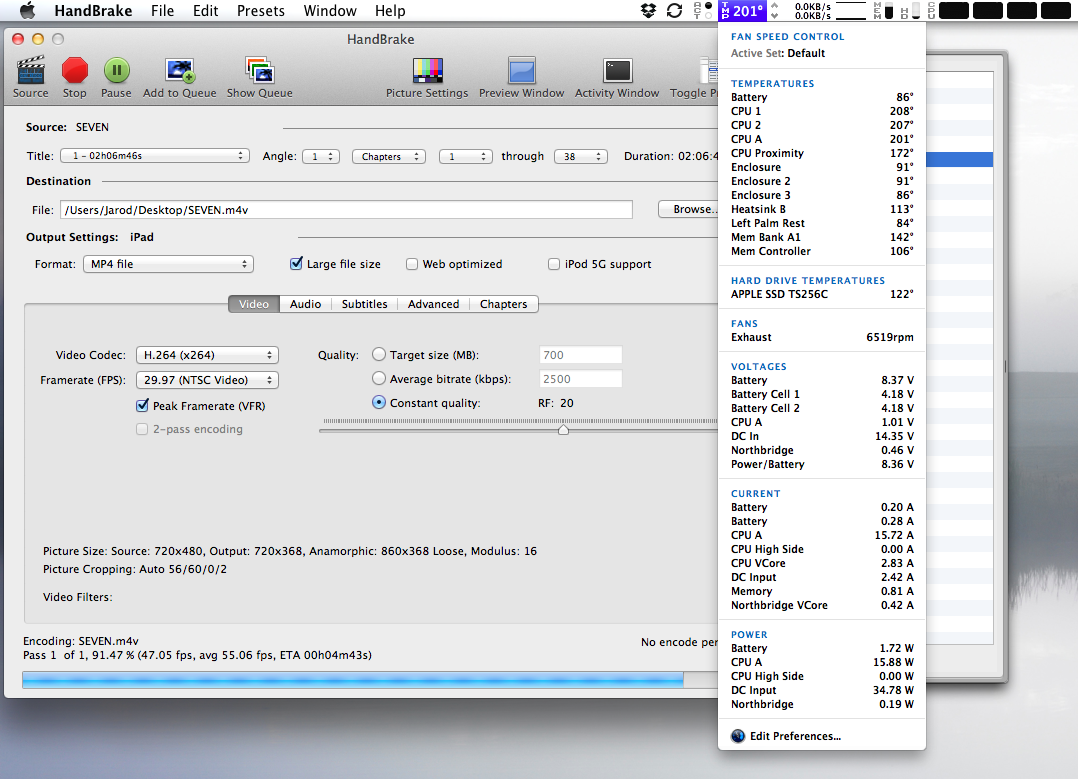Viewport: 1078px width, 779px height.
Task: Open the HandBrake application menu
Action: pyautogui.click(x=93, y=10)
